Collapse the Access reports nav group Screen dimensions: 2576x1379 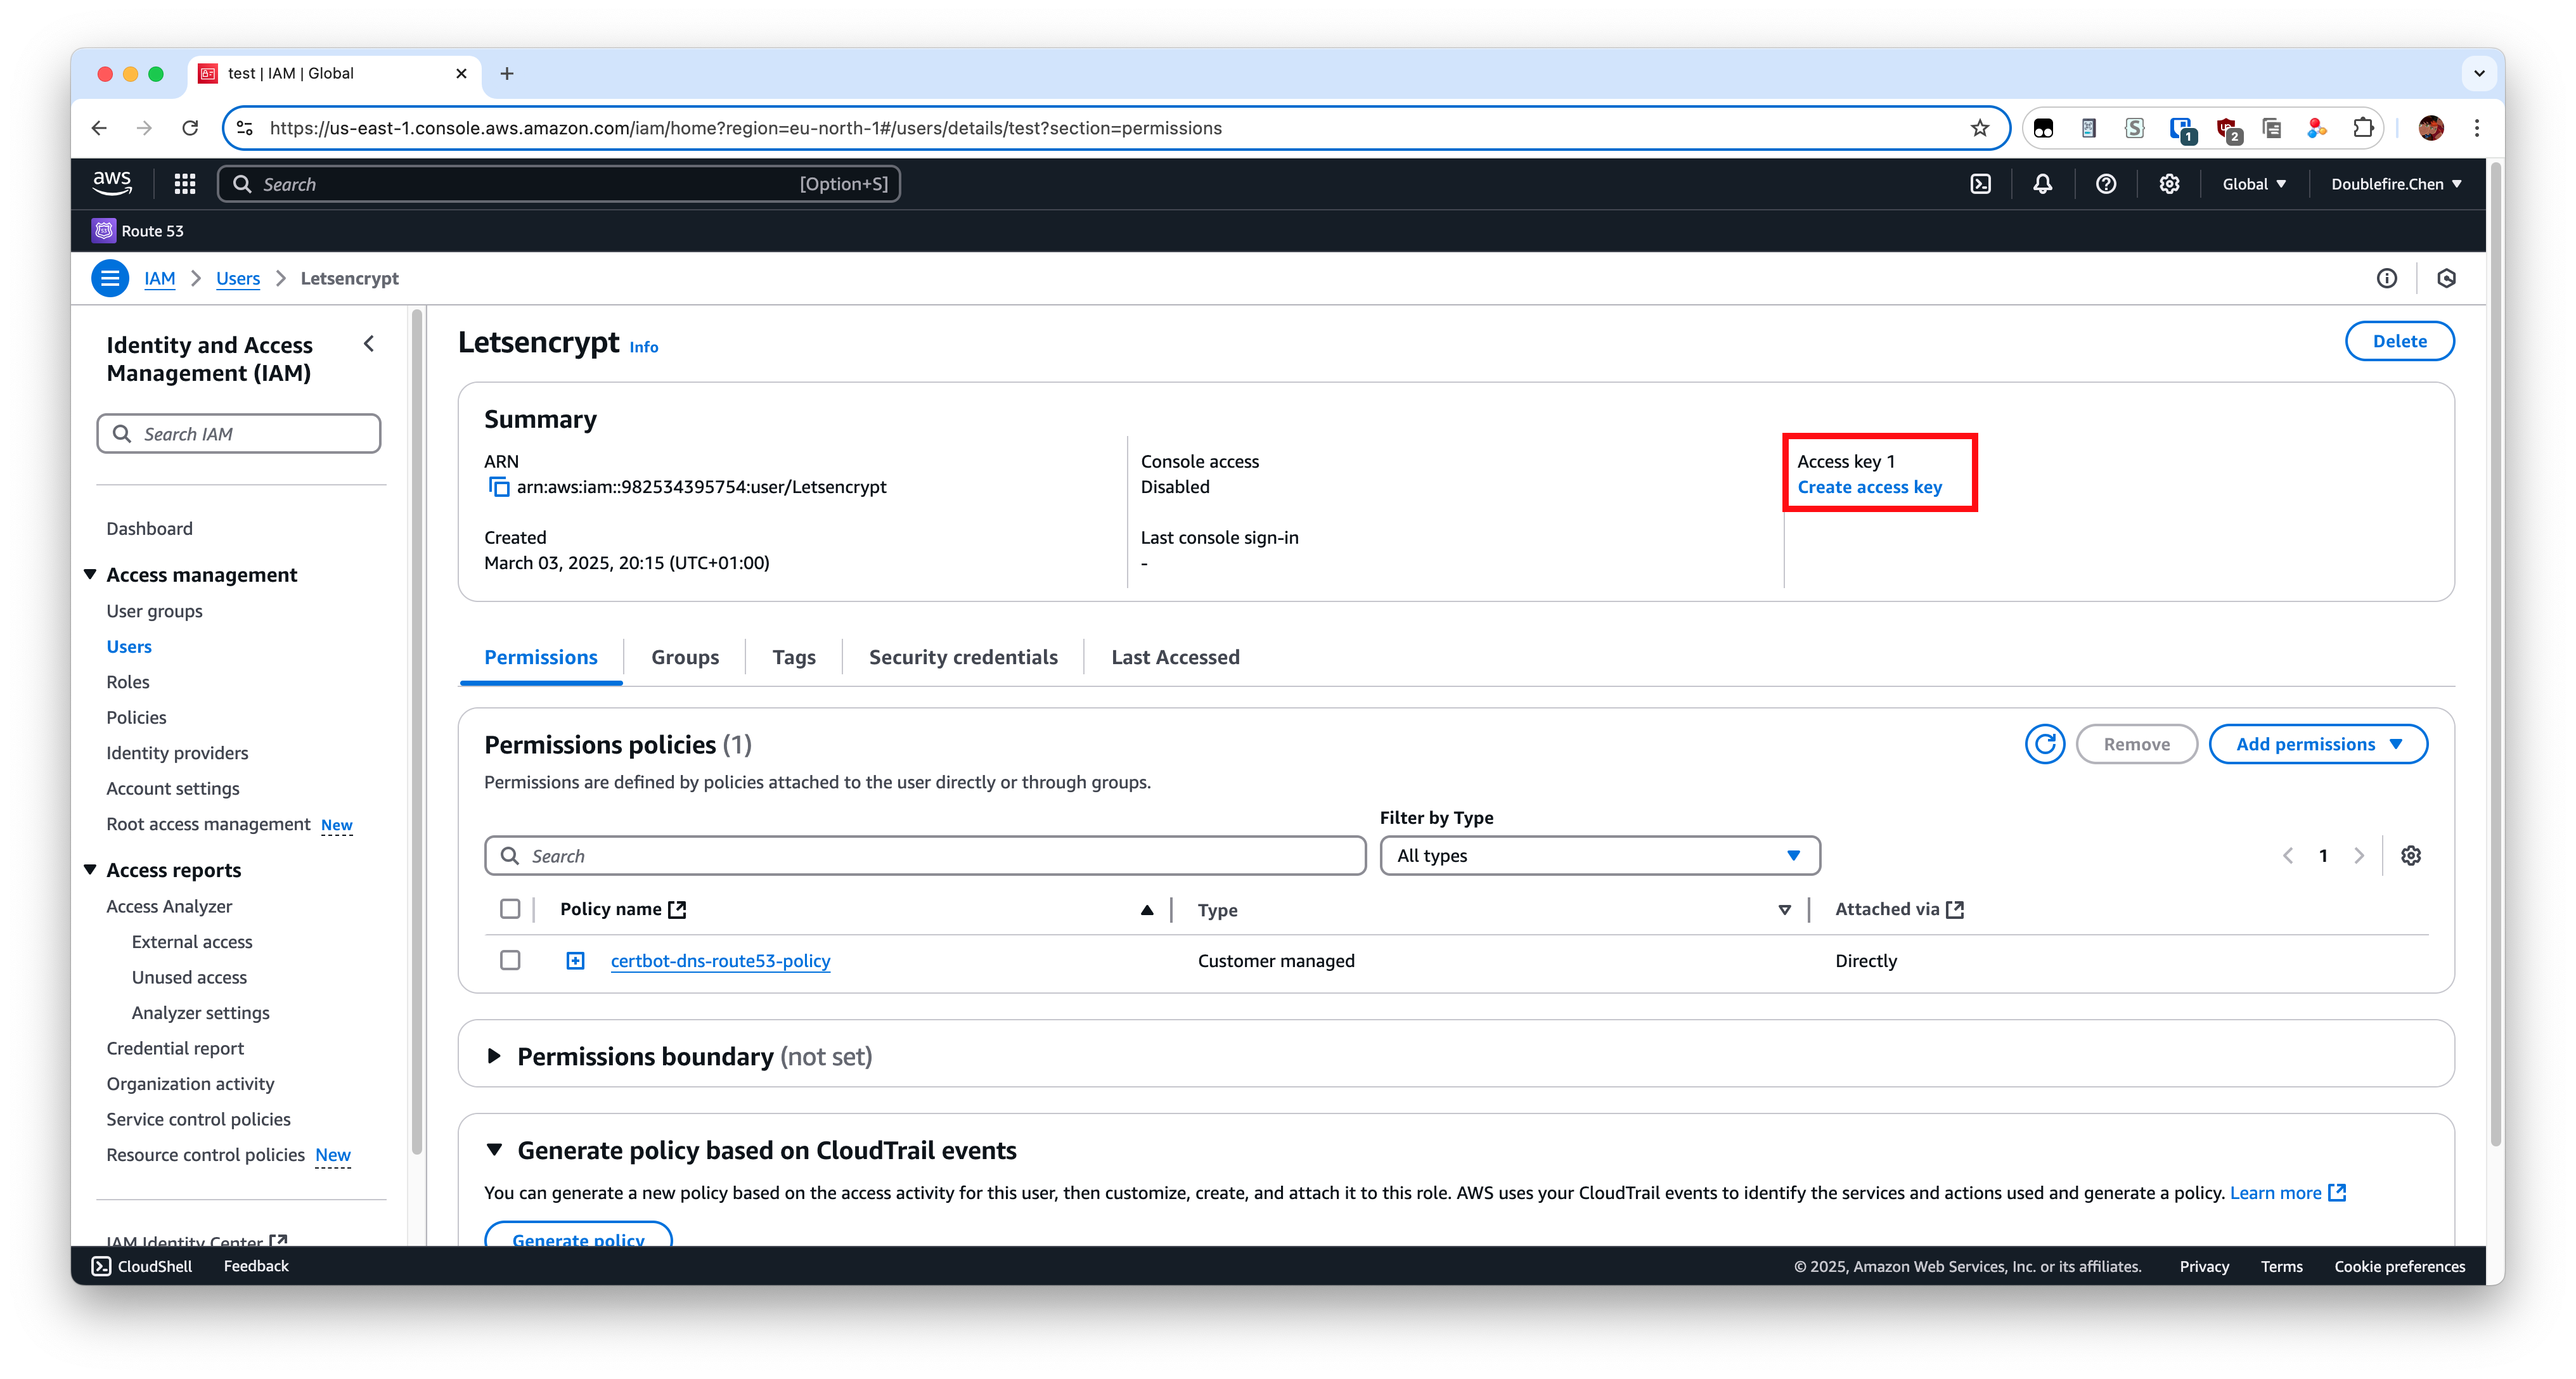pyautogui.click(x=90, y=870)
